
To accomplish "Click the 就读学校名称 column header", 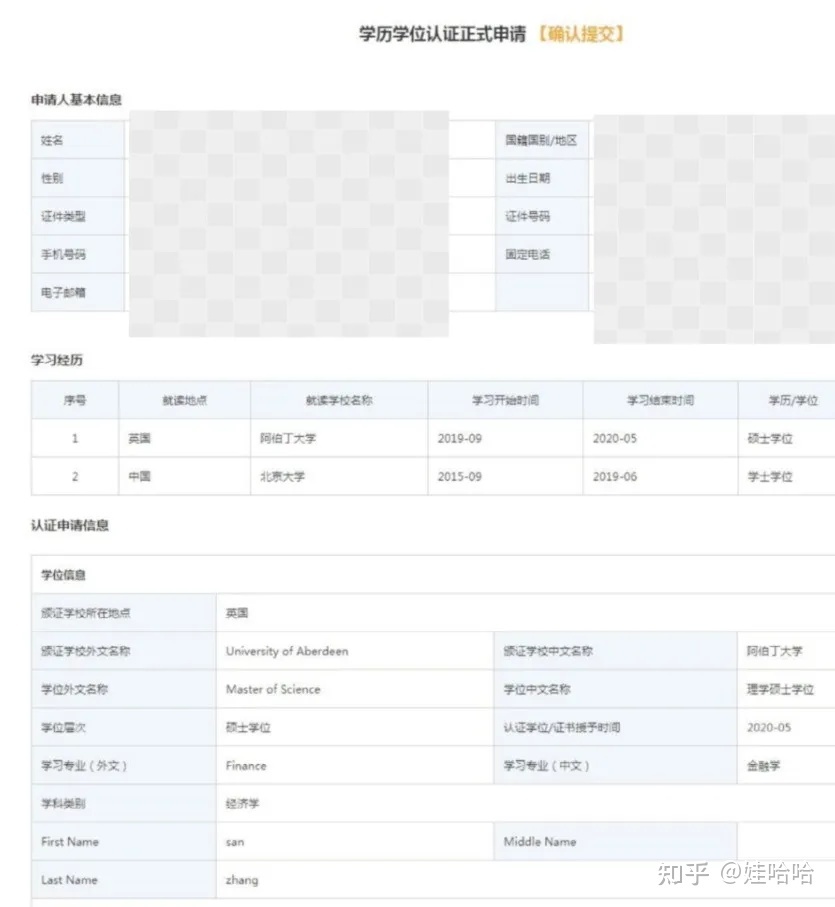I will pos(339,400).
